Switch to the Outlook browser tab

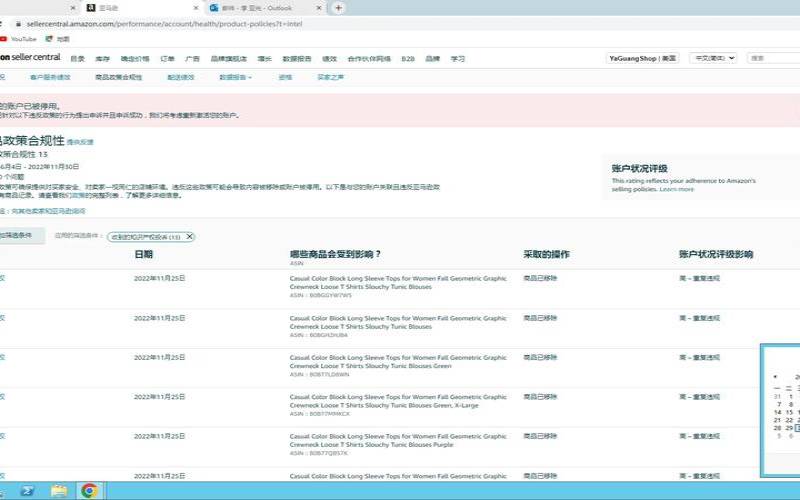[263, 8]
